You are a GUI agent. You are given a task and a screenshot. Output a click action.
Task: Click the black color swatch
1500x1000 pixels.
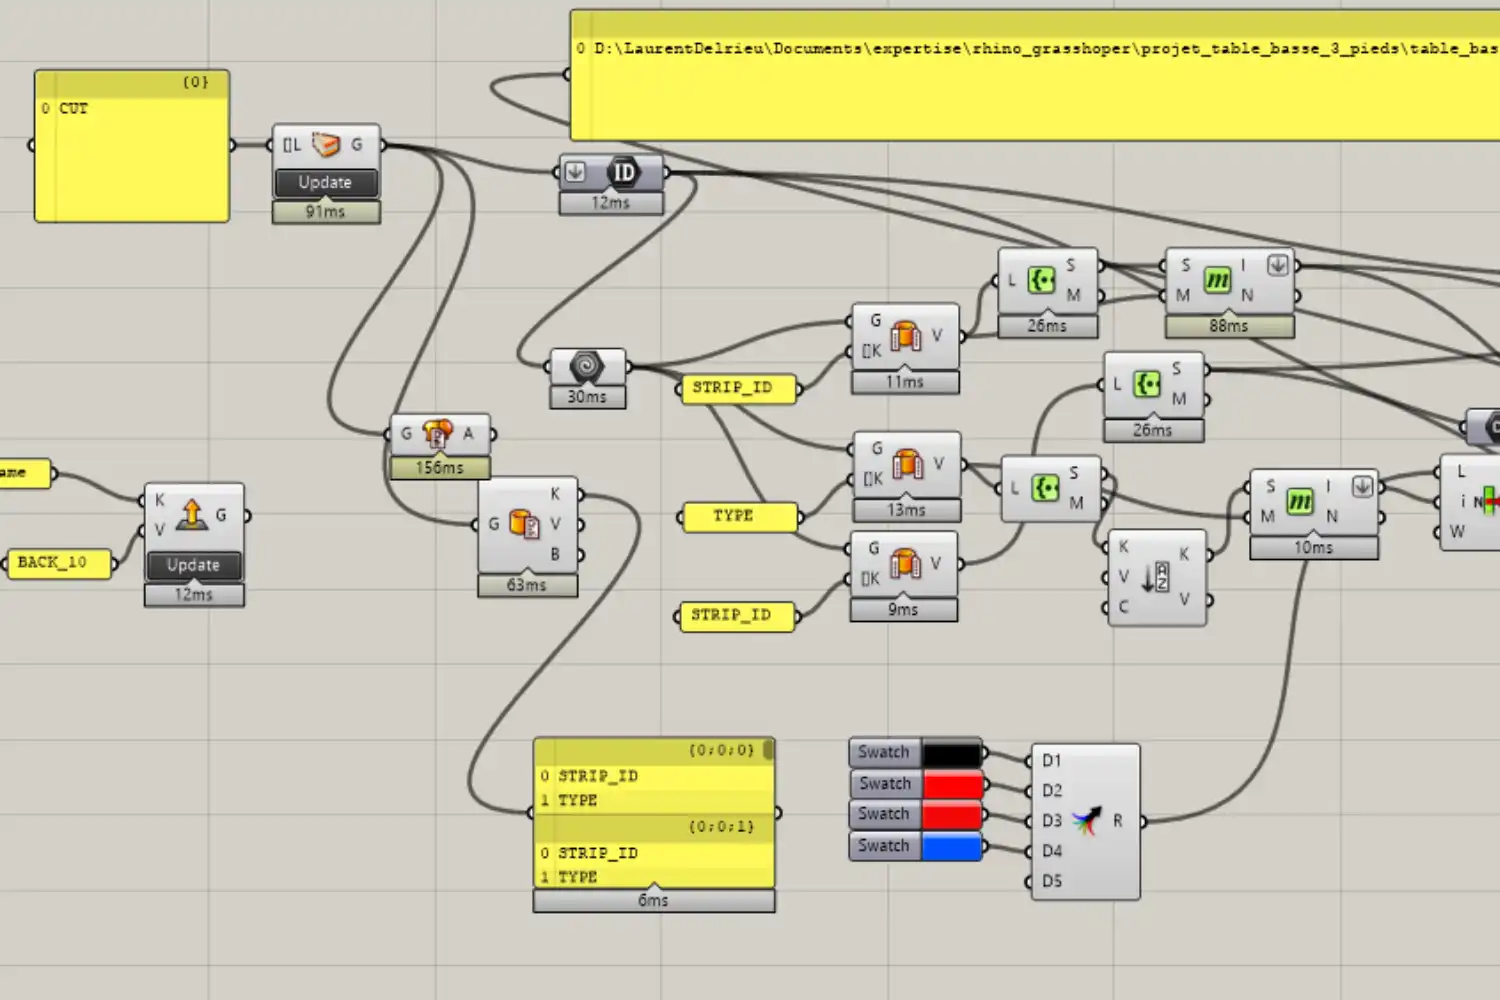coord(951,753)
